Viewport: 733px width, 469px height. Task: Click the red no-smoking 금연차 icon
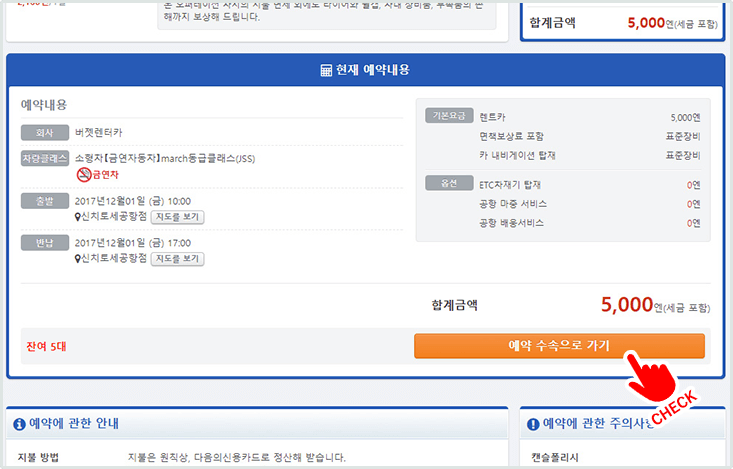pyautogui.click(x=84, y=175)
